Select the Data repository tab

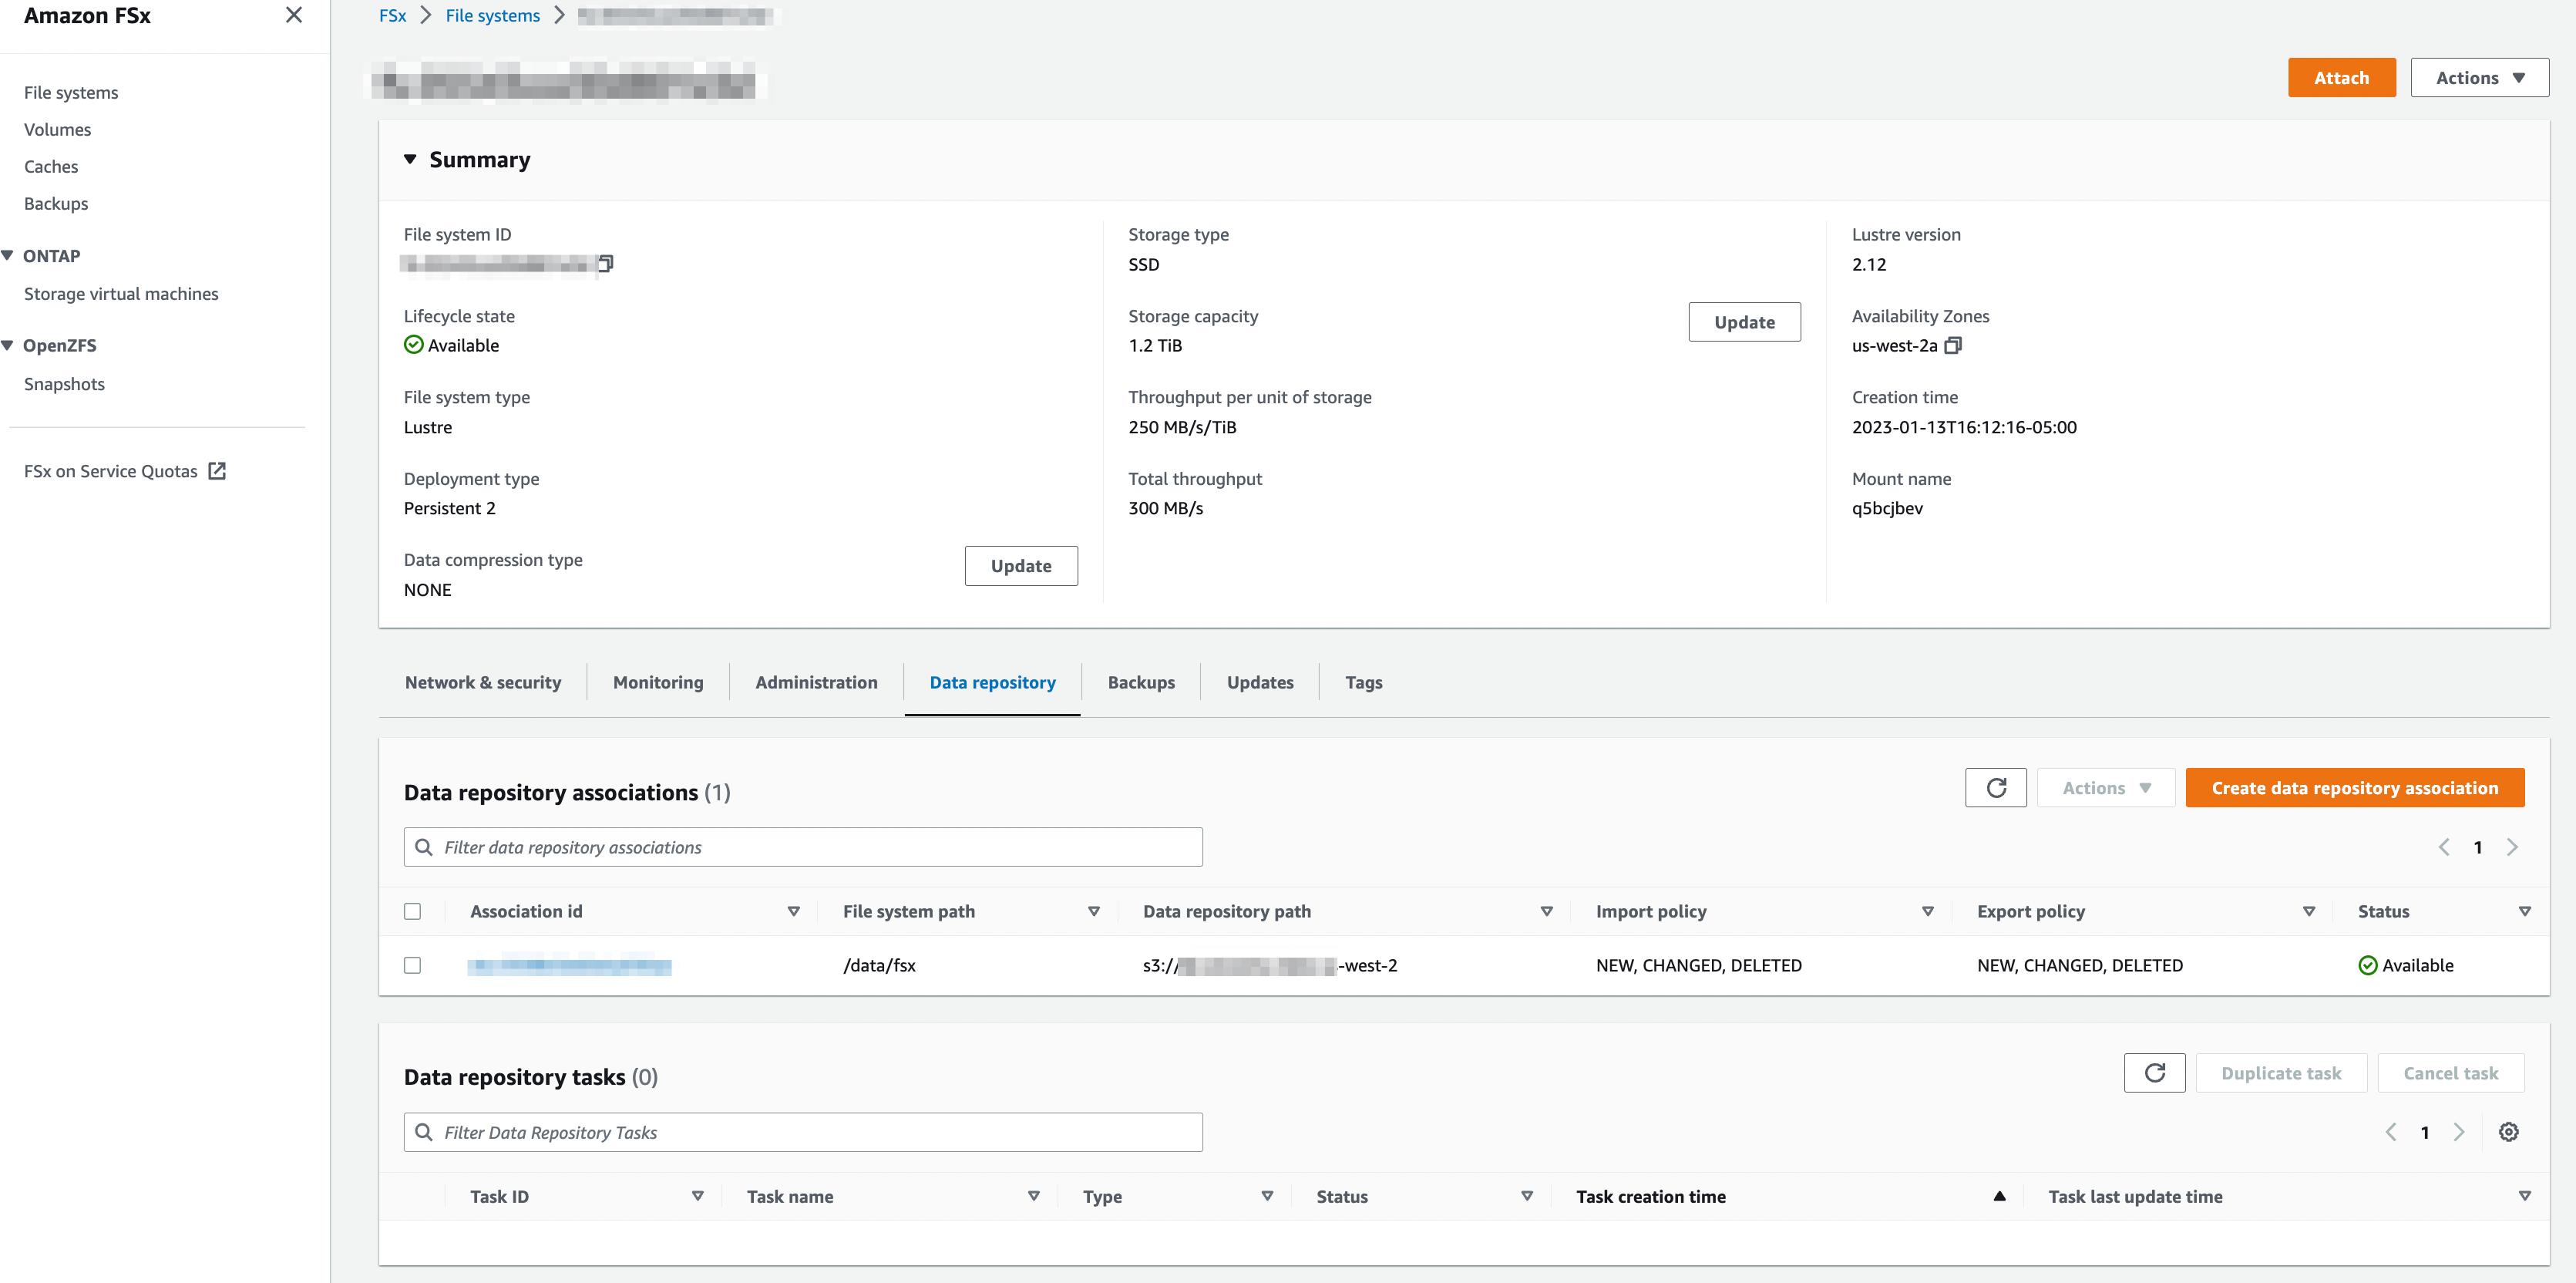point(992,683)
